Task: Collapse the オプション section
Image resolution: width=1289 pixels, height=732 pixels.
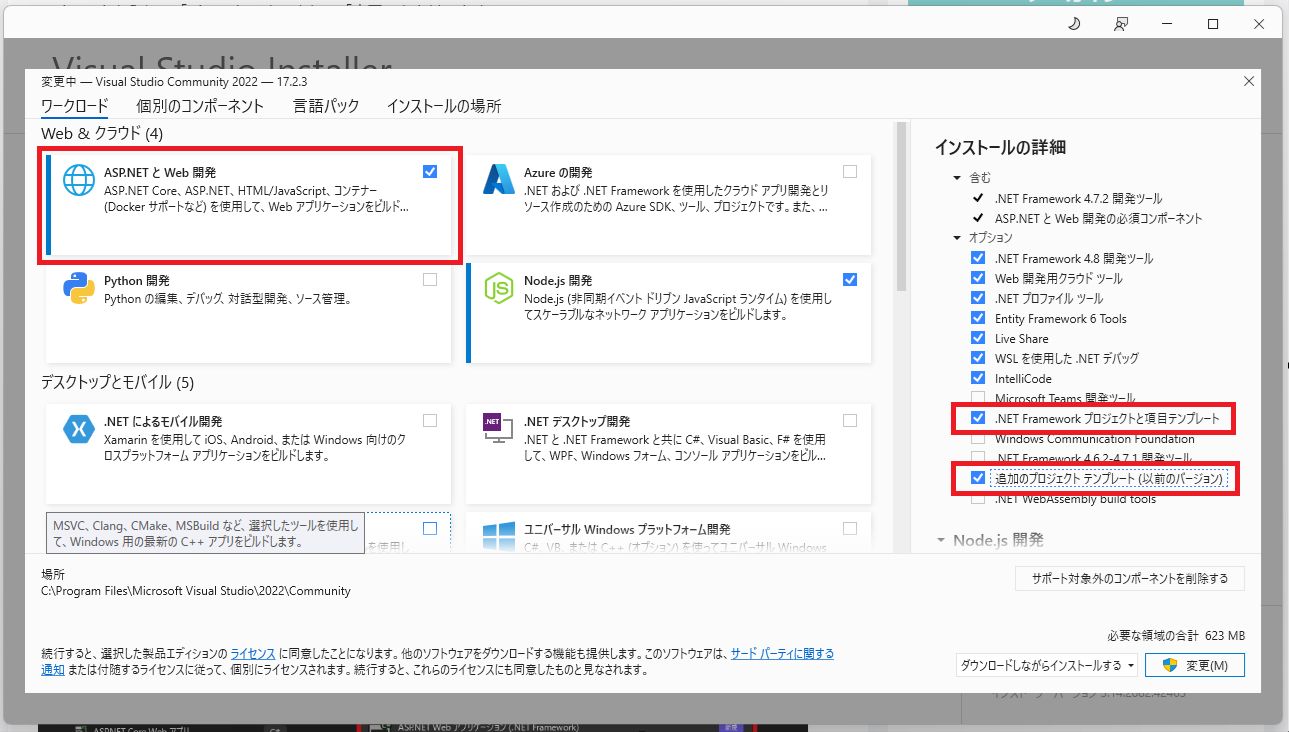Action: point(957,237)
